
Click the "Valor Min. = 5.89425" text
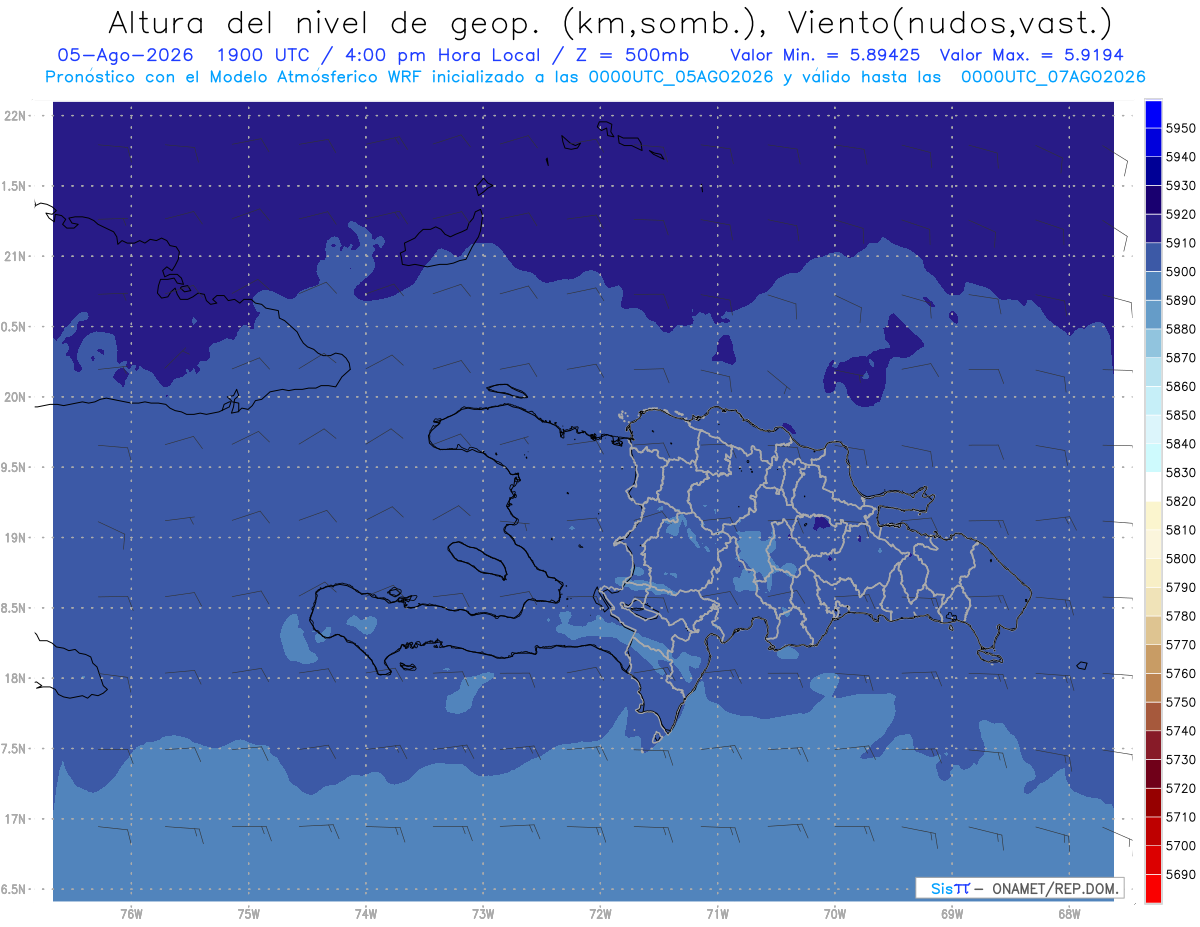(827, 55)
